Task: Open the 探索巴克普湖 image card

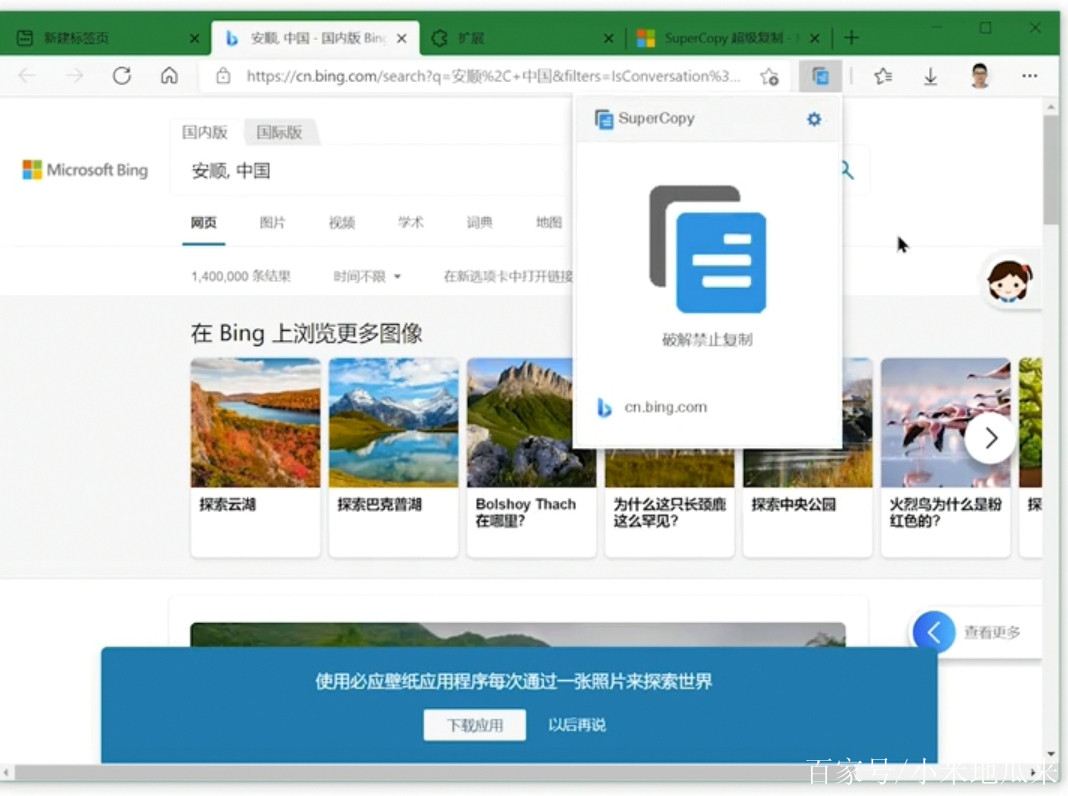Action: click(x=394, y=456)
